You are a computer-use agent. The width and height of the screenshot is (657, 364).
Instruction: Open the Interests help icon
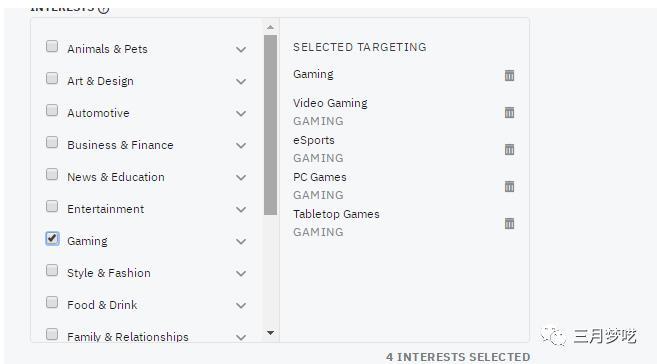coord(103,8)
